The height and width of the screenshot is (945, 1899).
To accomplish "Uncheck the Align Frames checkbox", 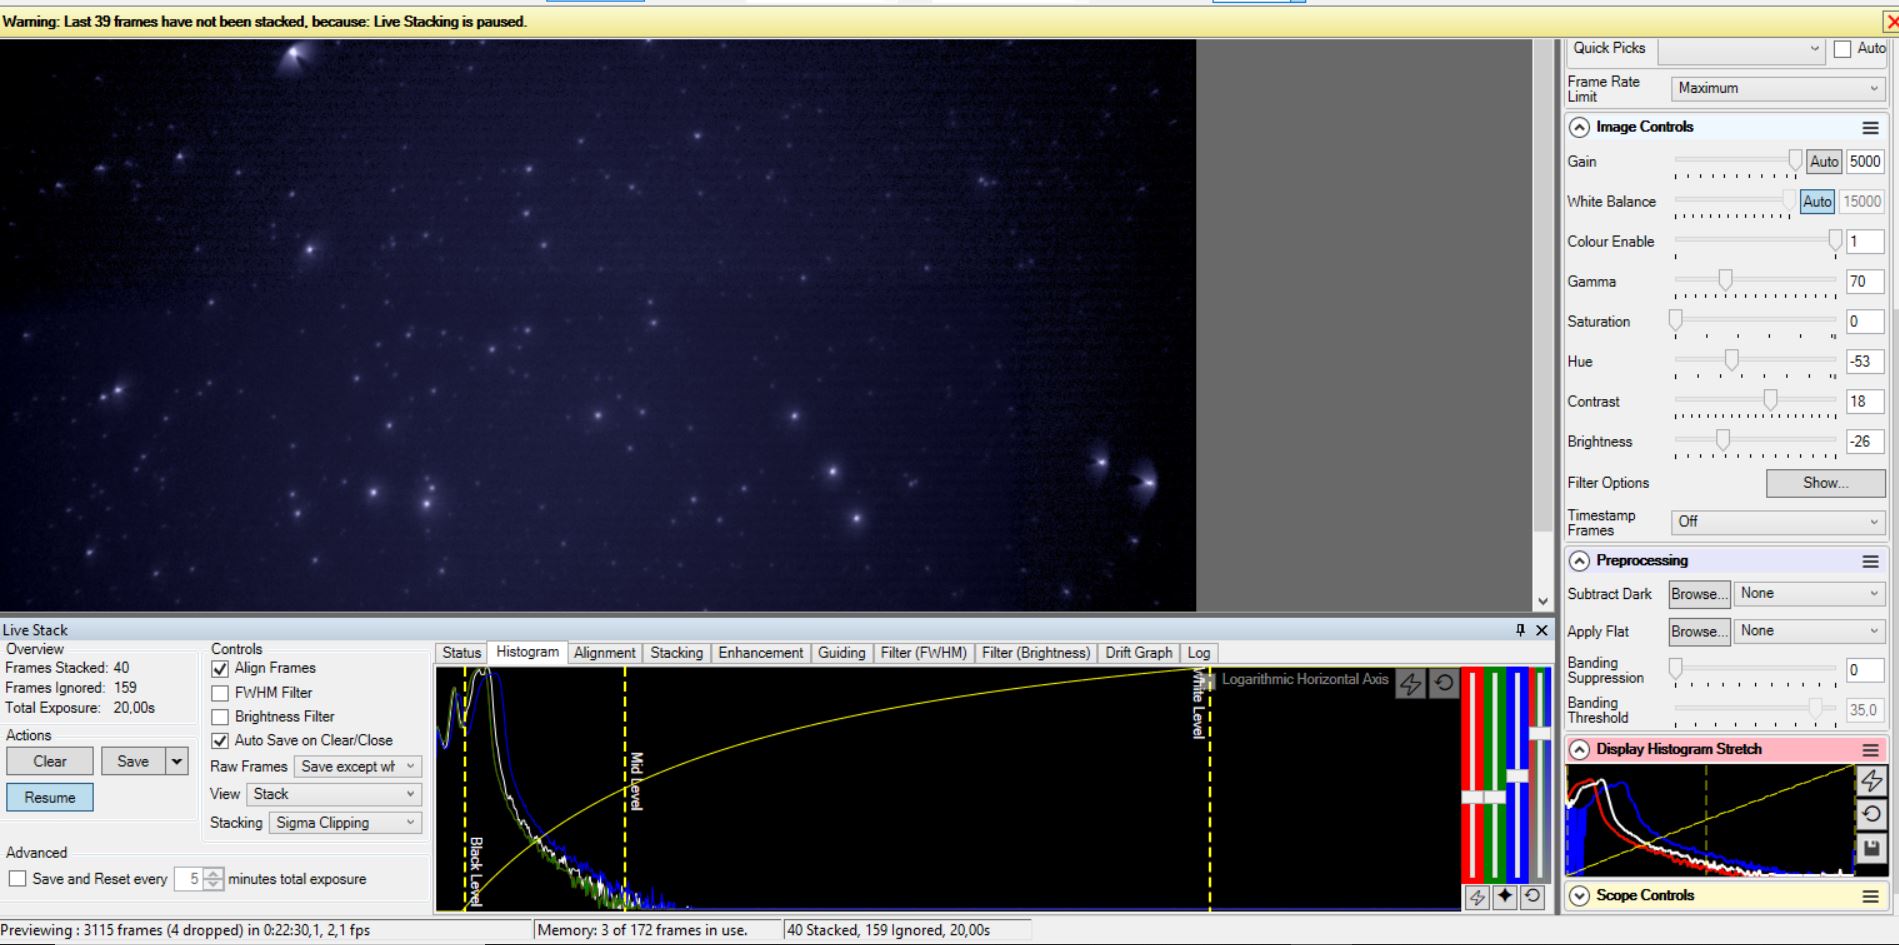I will click(x=220, y=668).
